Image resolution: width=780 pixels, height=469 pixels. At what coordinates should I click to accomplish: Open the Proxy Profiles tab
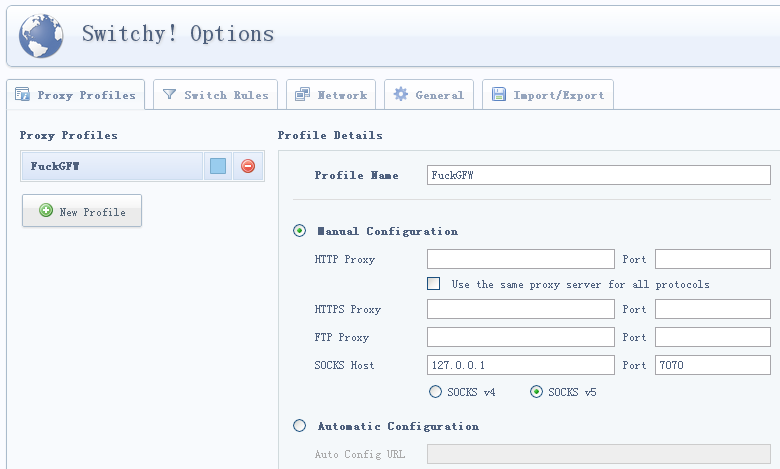[76, 94]
